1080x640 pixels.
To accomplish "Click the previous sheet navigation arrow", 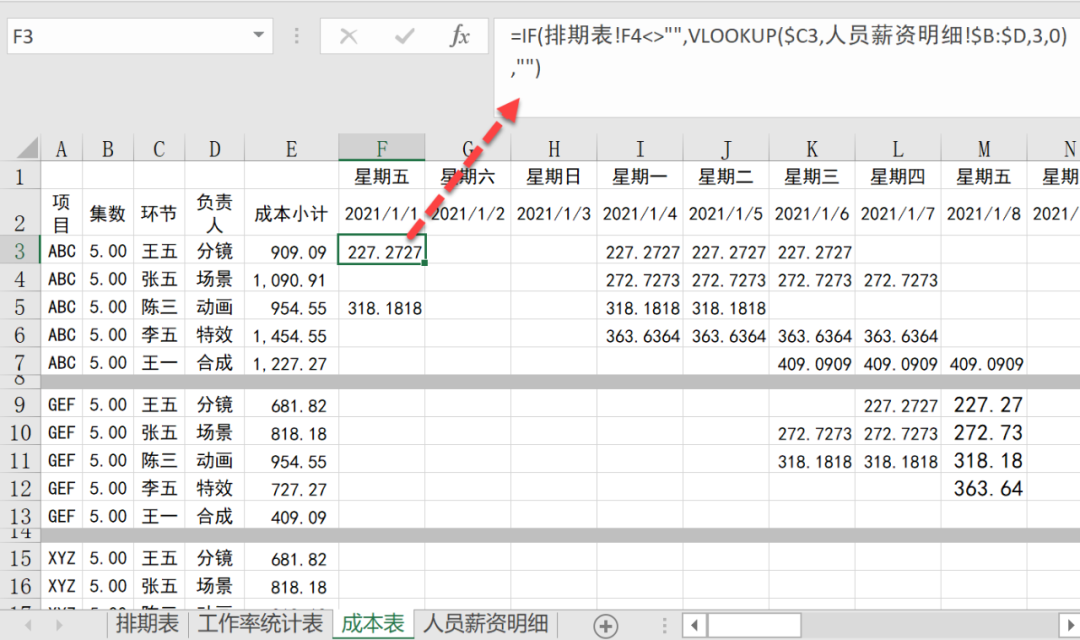I will (x=28, y=626).
